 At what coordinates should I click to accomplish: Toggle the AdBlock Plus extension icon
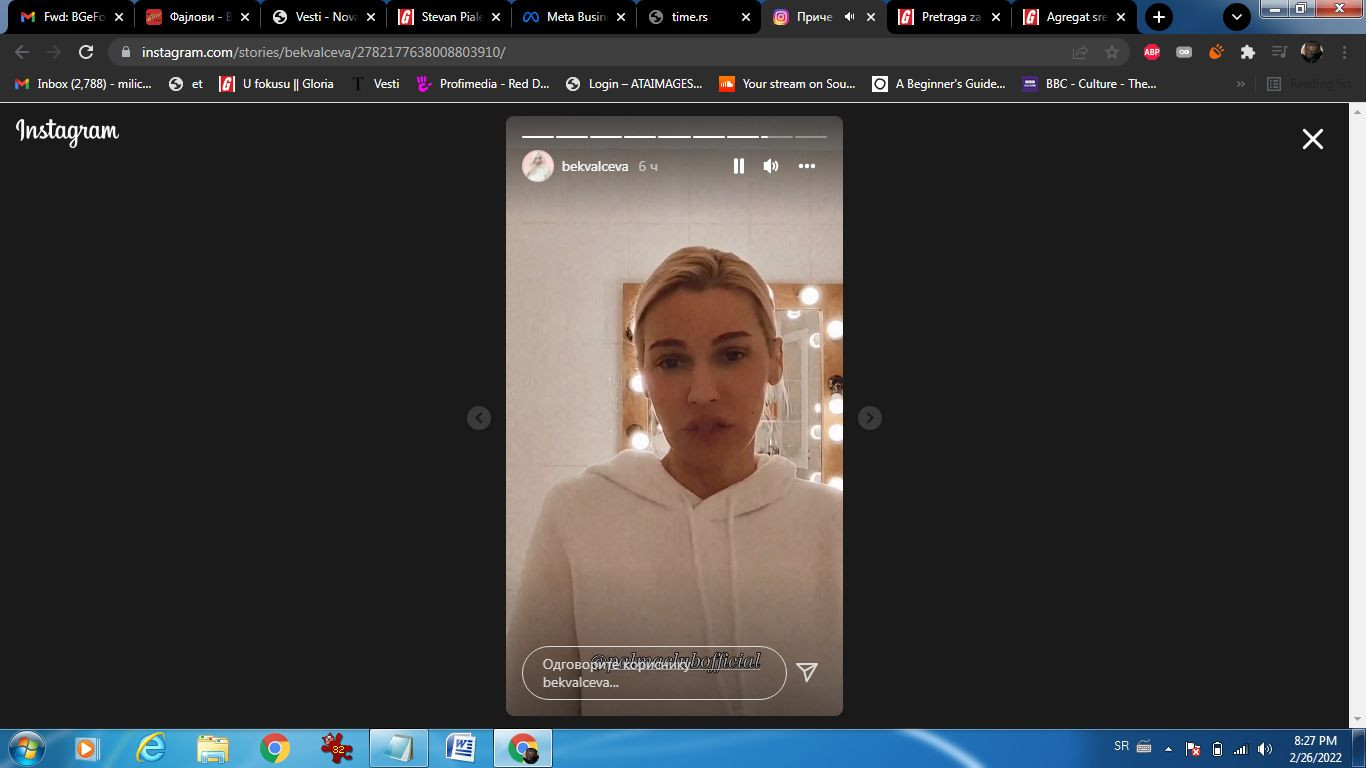1151,52
